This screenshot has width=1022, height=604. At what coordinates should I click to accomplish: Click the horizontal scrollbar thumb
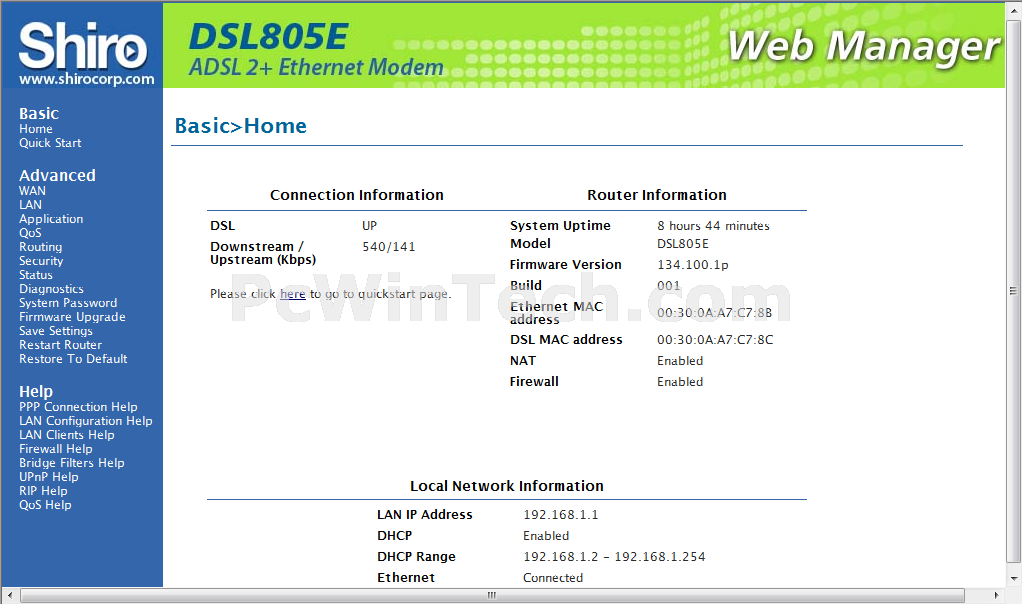click(493, 595)
